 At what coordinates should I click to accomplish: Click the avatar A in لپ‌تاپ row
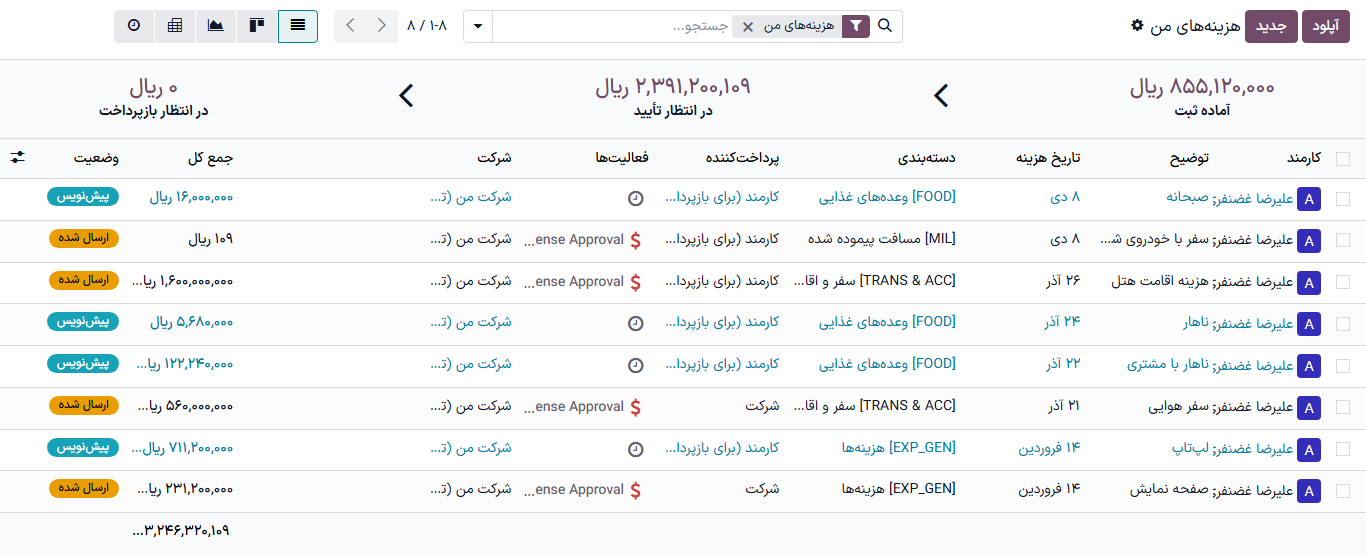click(1309, 450)
